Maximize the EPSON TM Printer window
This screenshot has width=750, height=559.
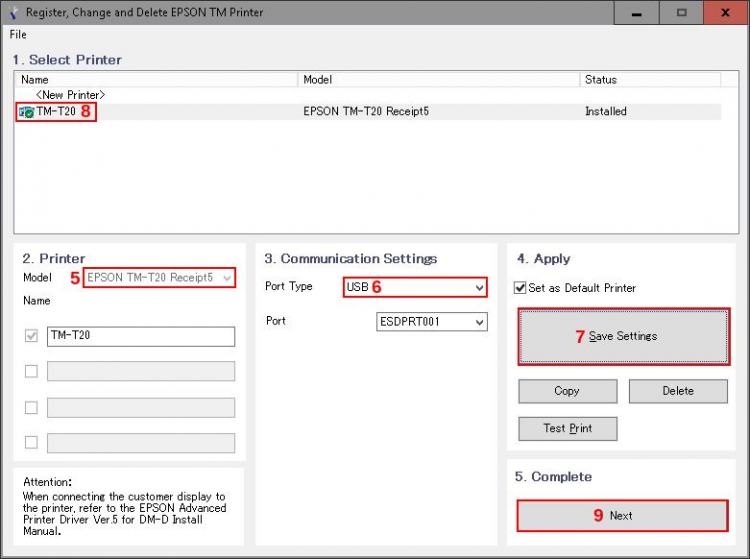pyautogui.click(x=682, y=13)
